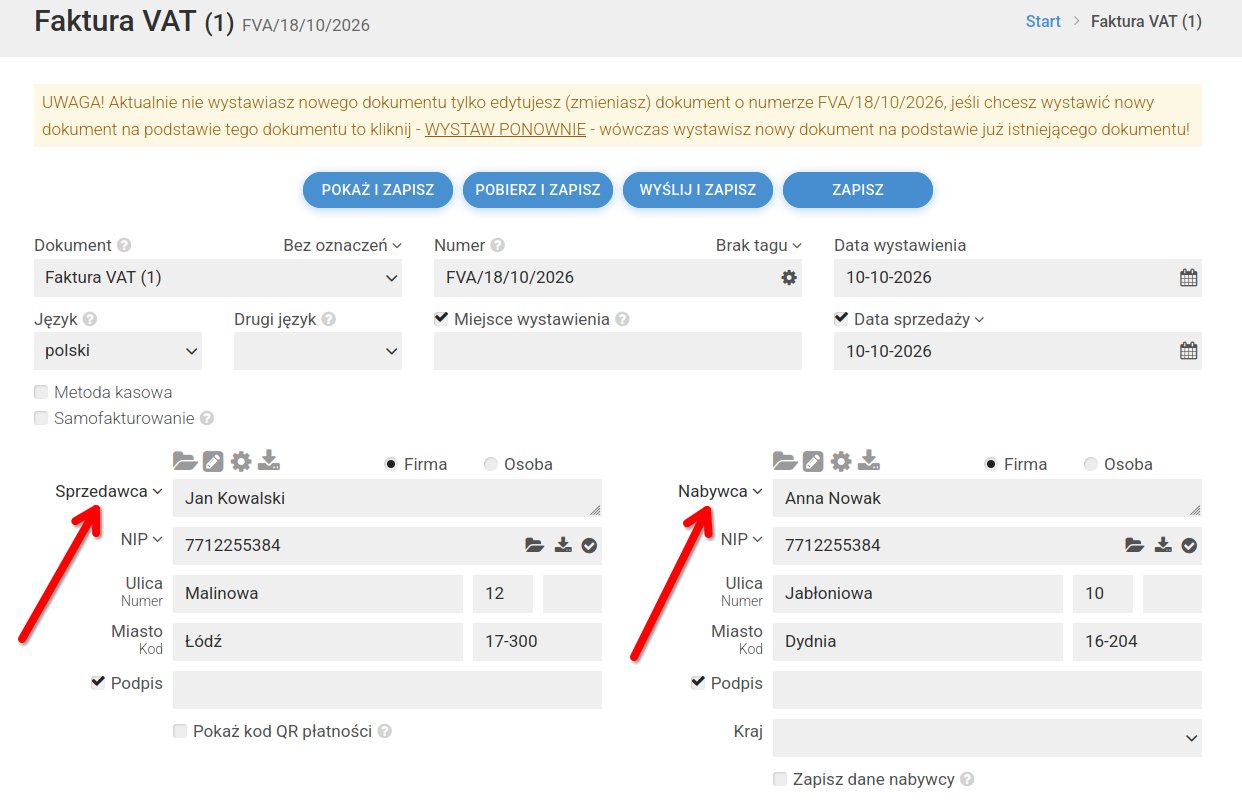Screen dimensions: 1242x808
Task: Open the Dokument dropdown showing Faktura VAT (1)
Action: [218, 278]
